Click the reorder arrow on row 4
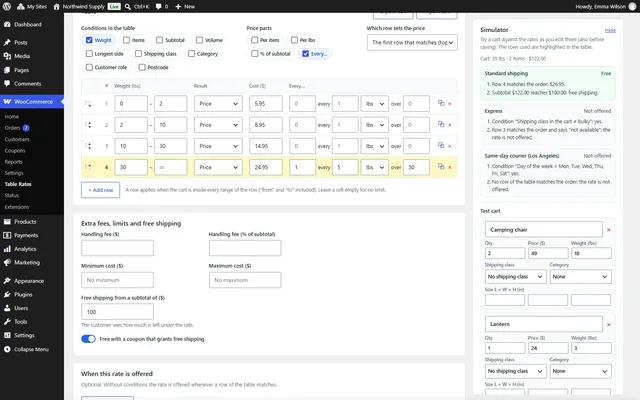Screen dimensions: 640x400 coord(88,167)
